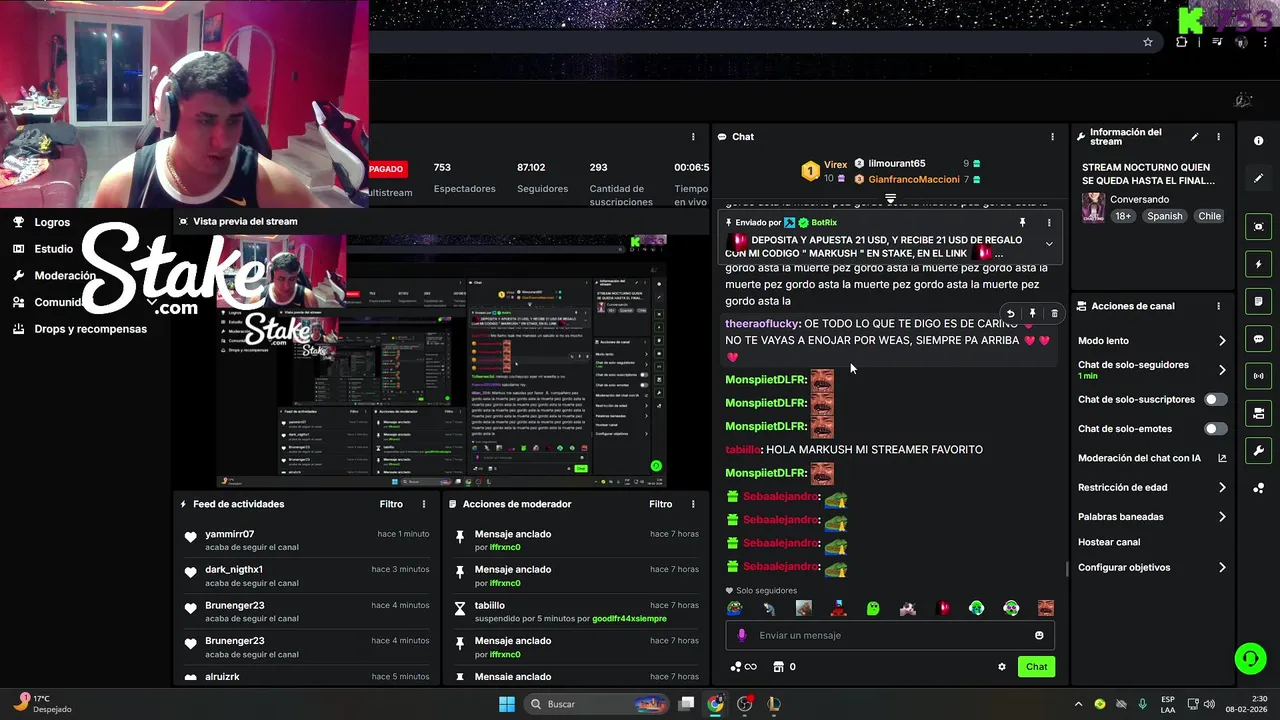Open Acciones de canal options menu

(x=1218, y=306)
